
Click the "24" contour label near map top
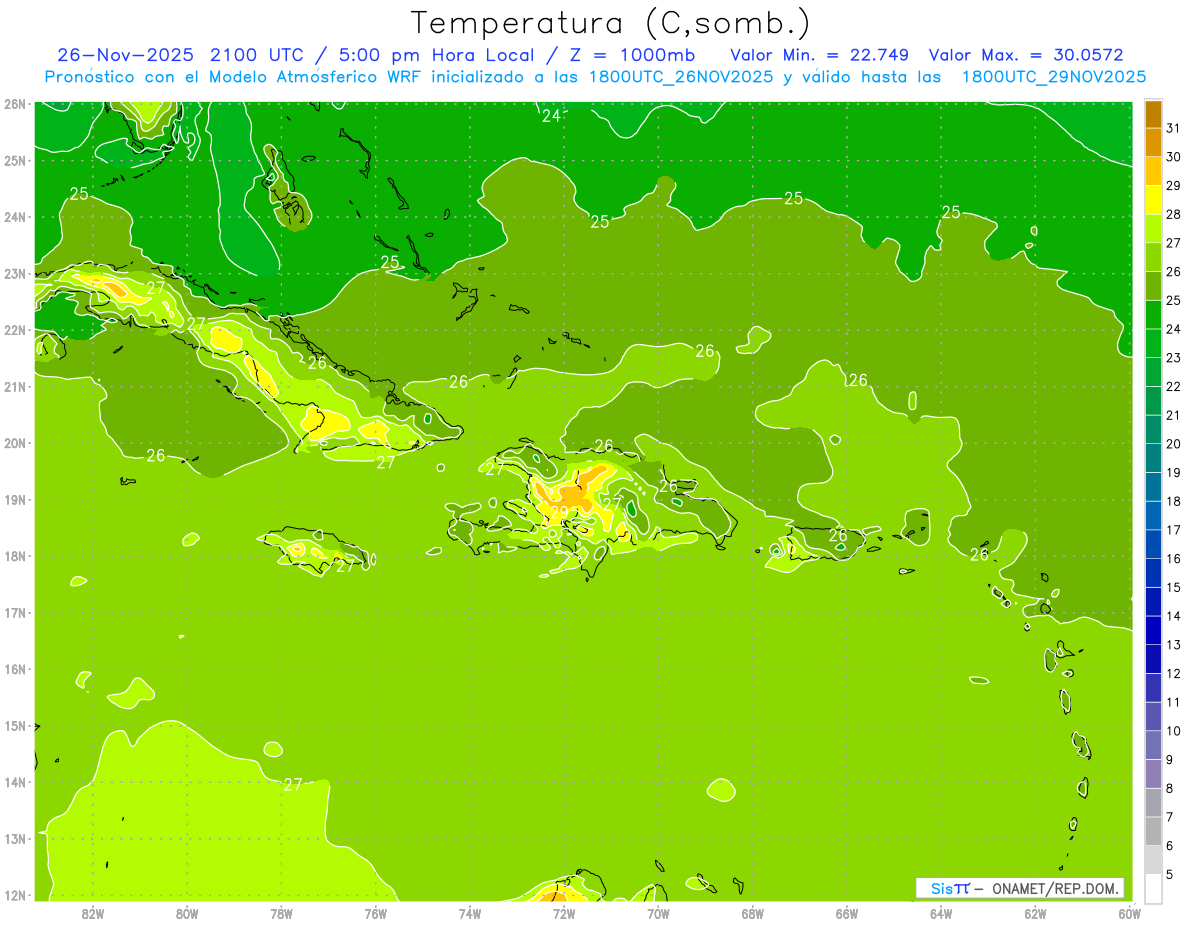[x=551, y=116]
